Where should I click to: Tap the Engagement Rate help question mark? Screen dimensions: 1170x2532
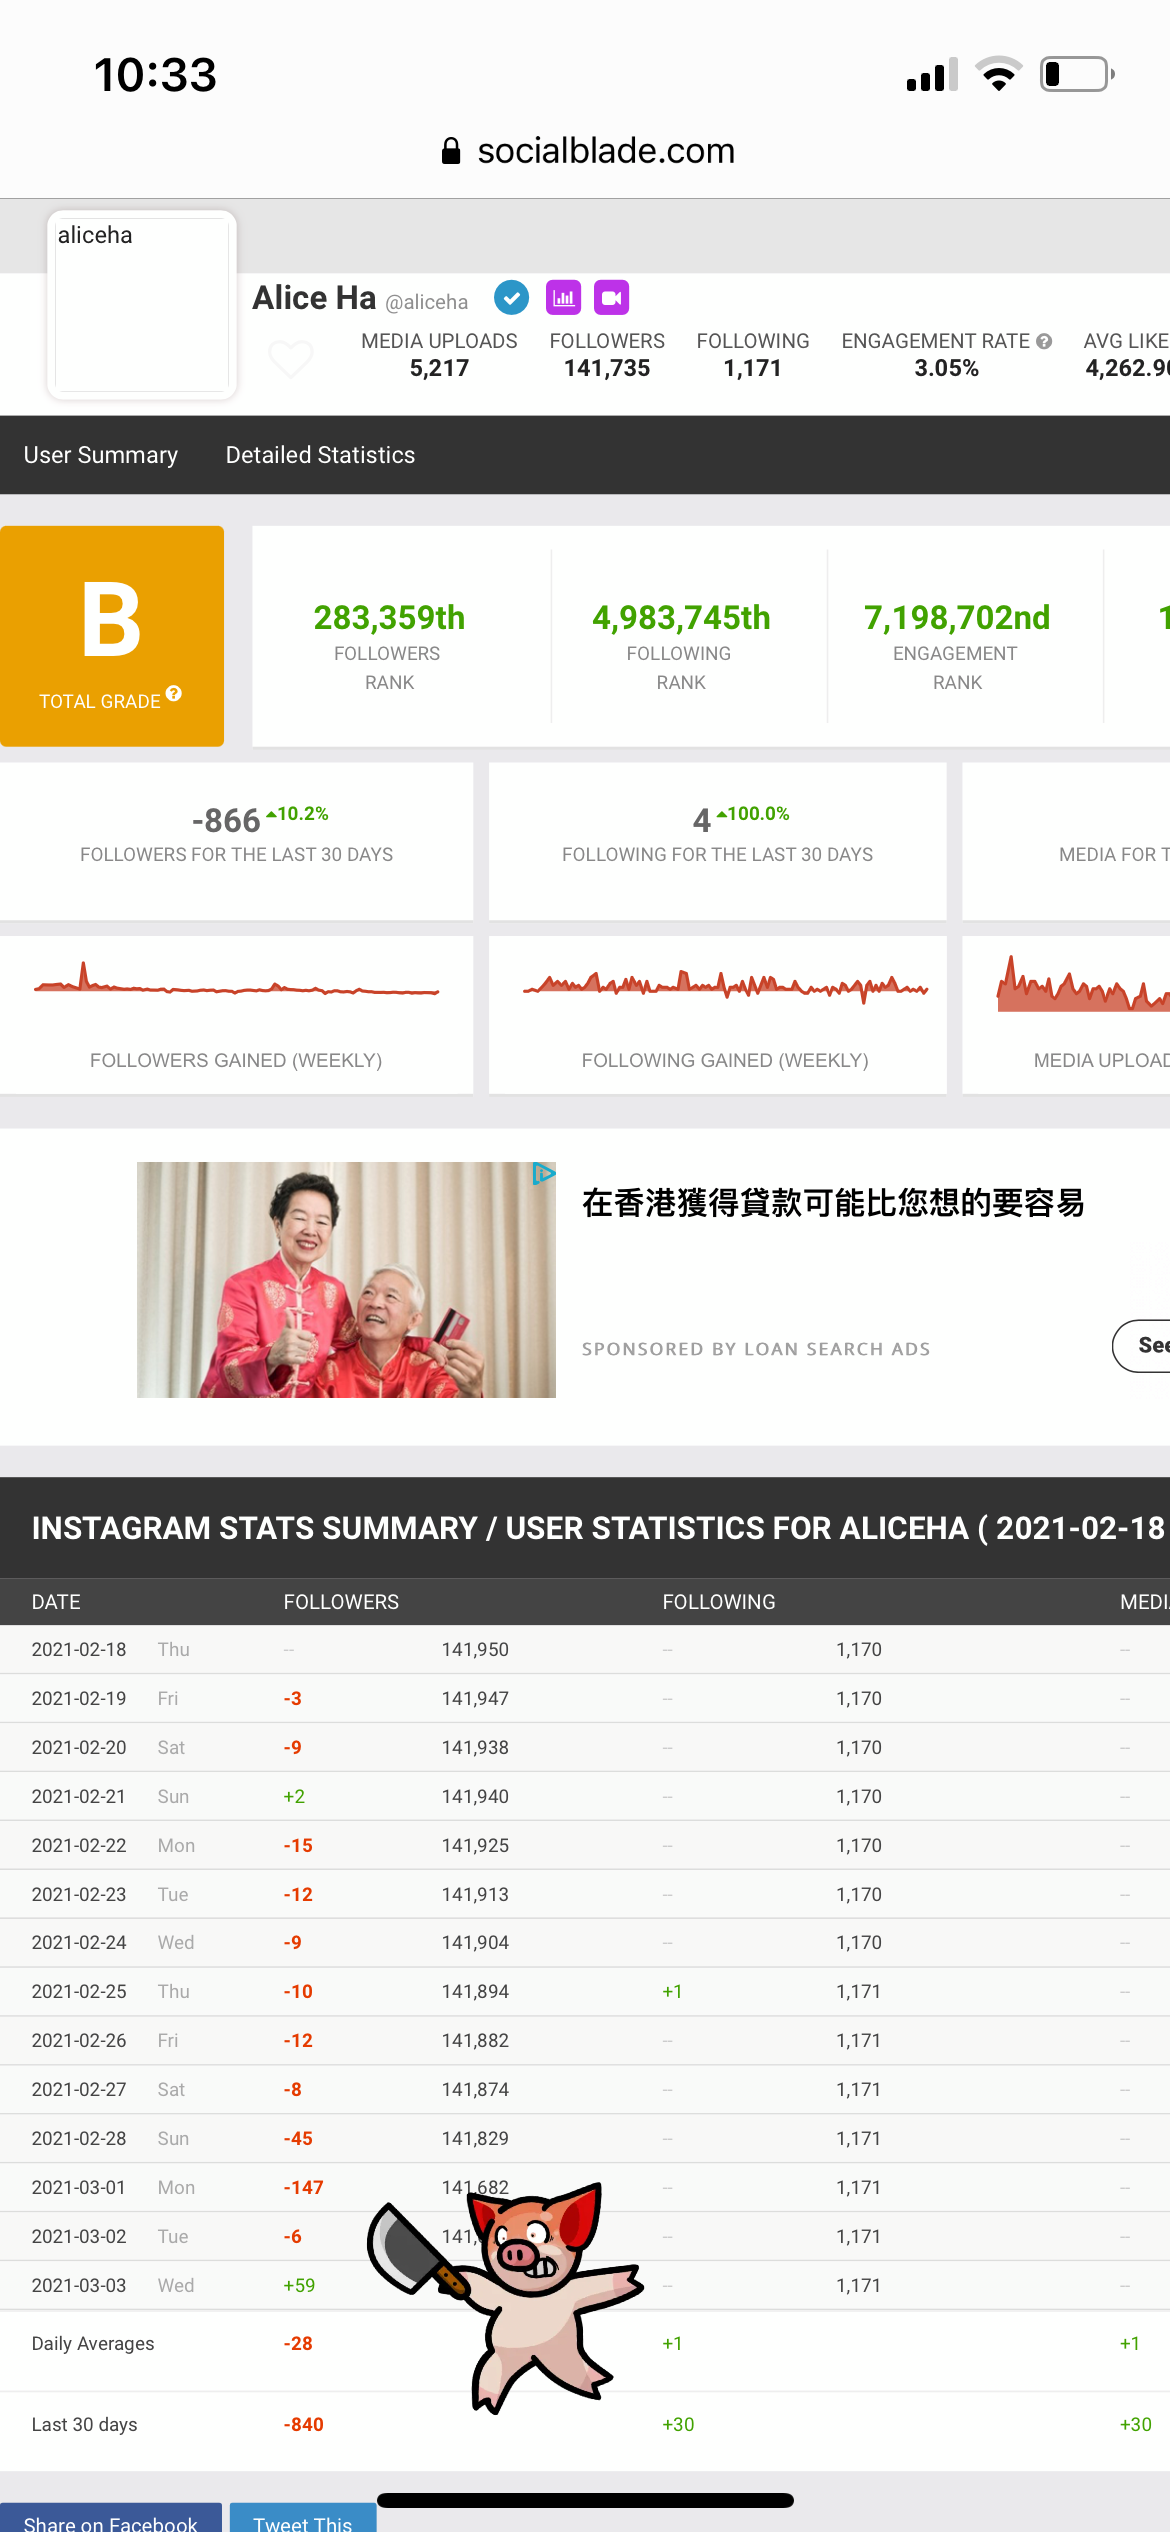pyautogui.click(x=1044, y=341)
